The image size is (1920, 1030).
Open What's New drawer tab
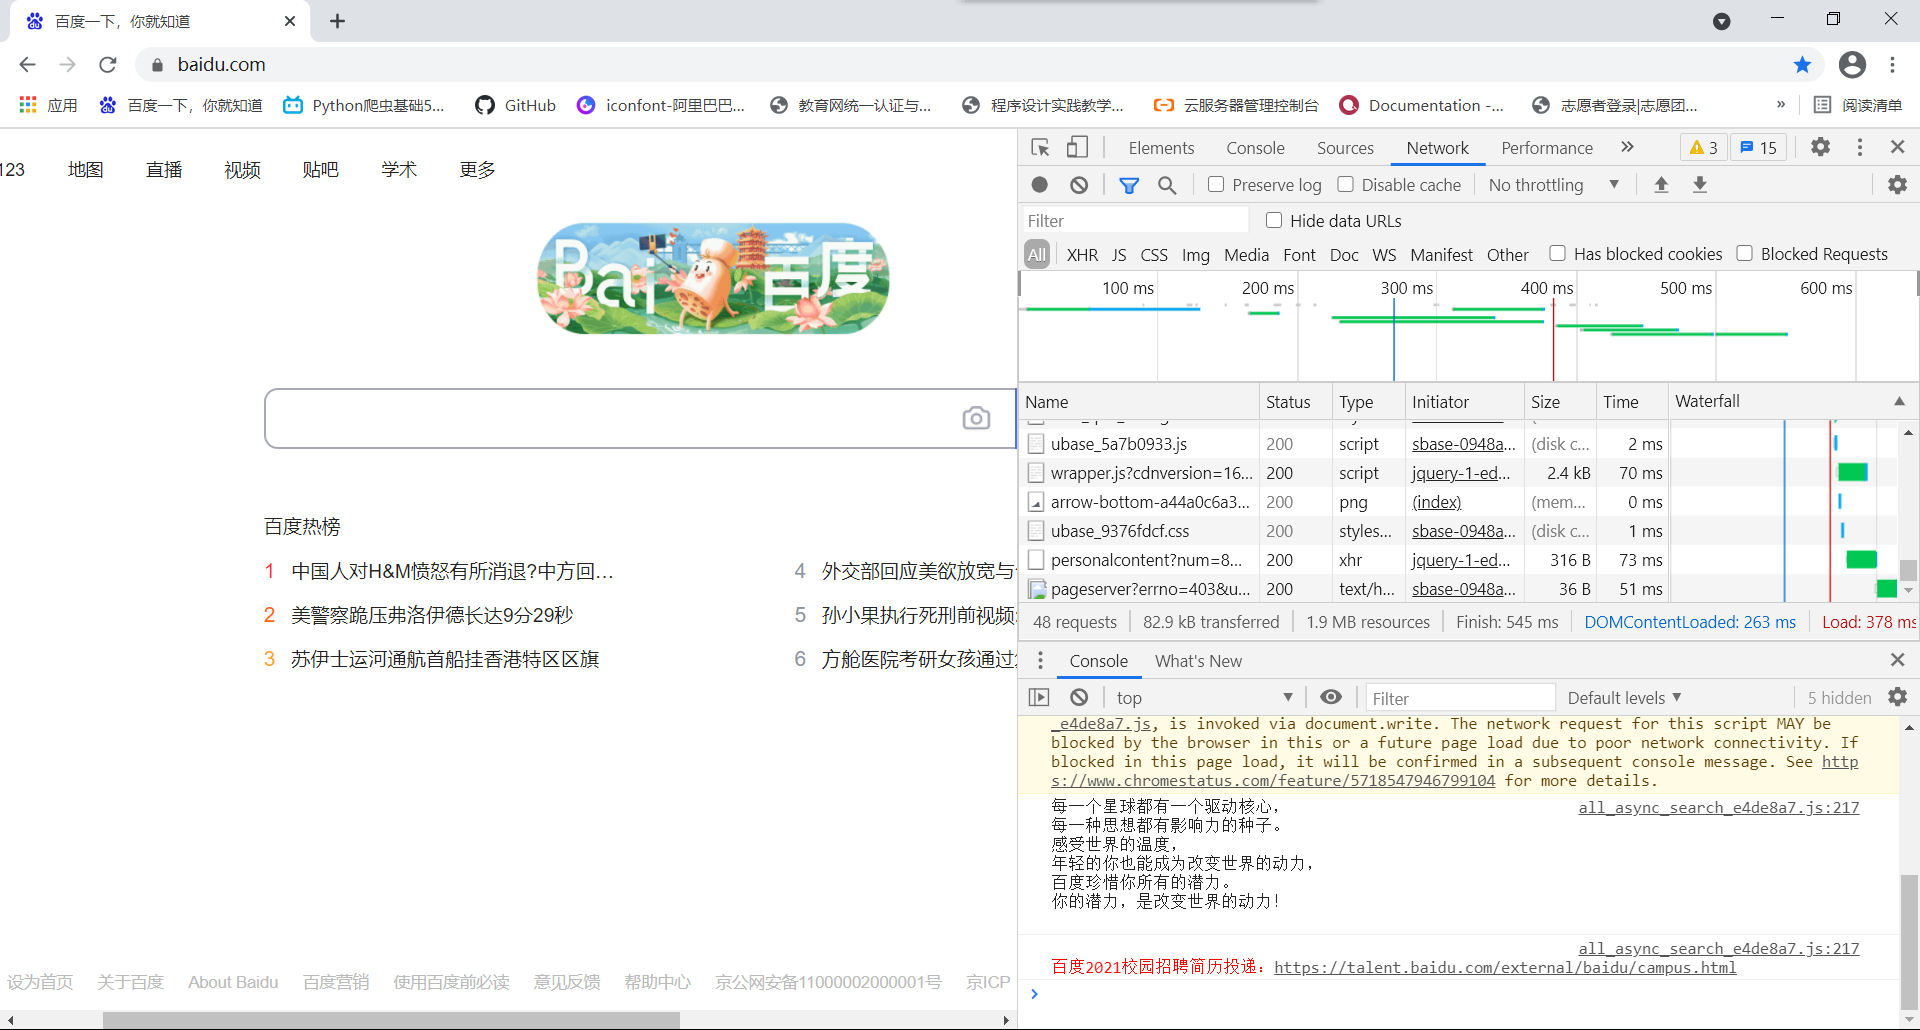(x=1198, y=661)
